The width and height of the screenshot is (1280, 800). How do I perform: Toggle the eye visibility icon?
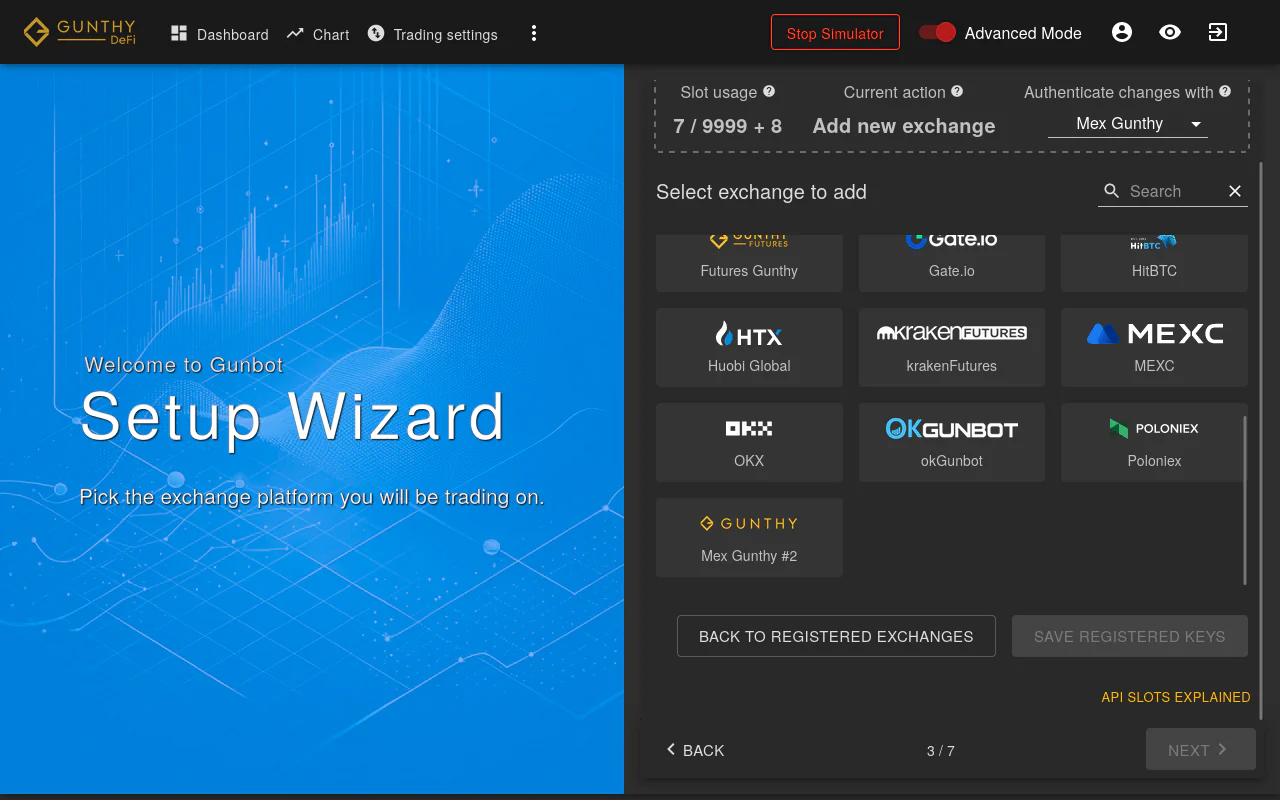(x=1170, y=32)
